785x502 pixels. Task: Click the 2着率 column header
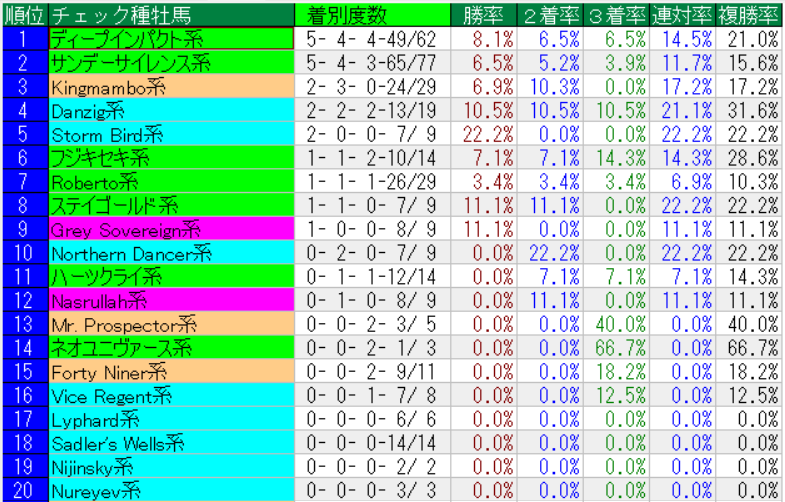point(551,14)
